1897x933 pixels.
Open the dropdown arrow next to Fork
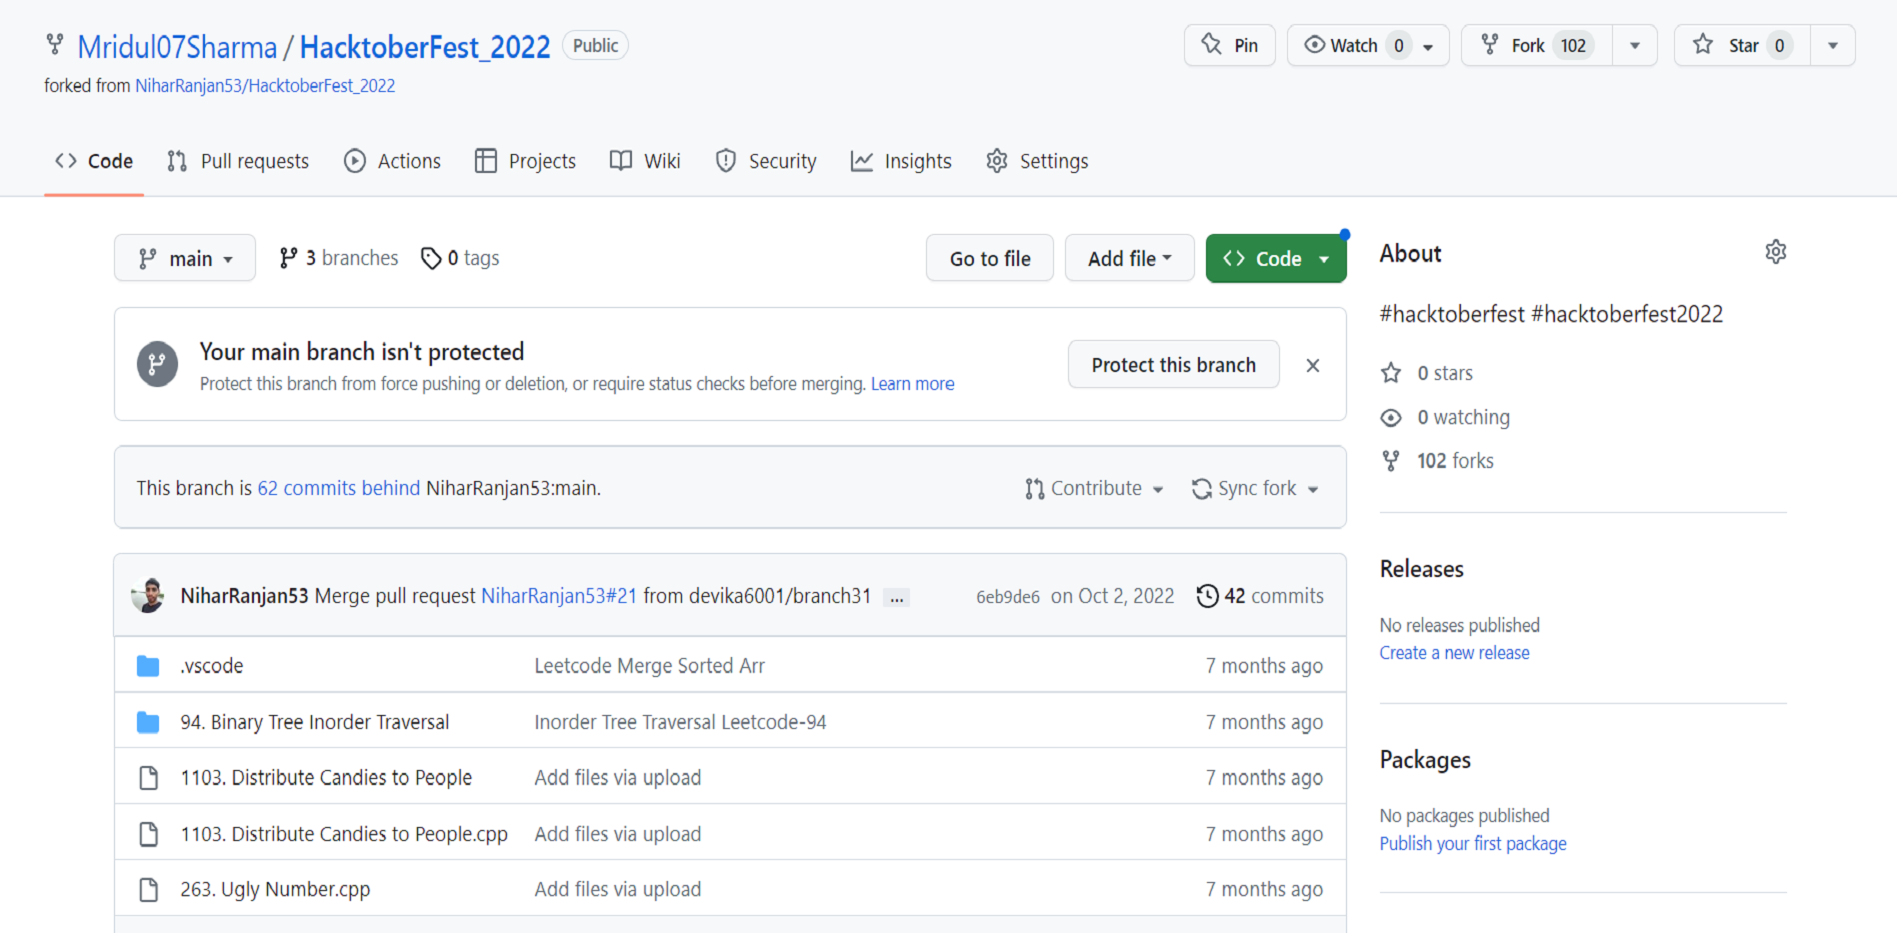(x=1635, y=45)
